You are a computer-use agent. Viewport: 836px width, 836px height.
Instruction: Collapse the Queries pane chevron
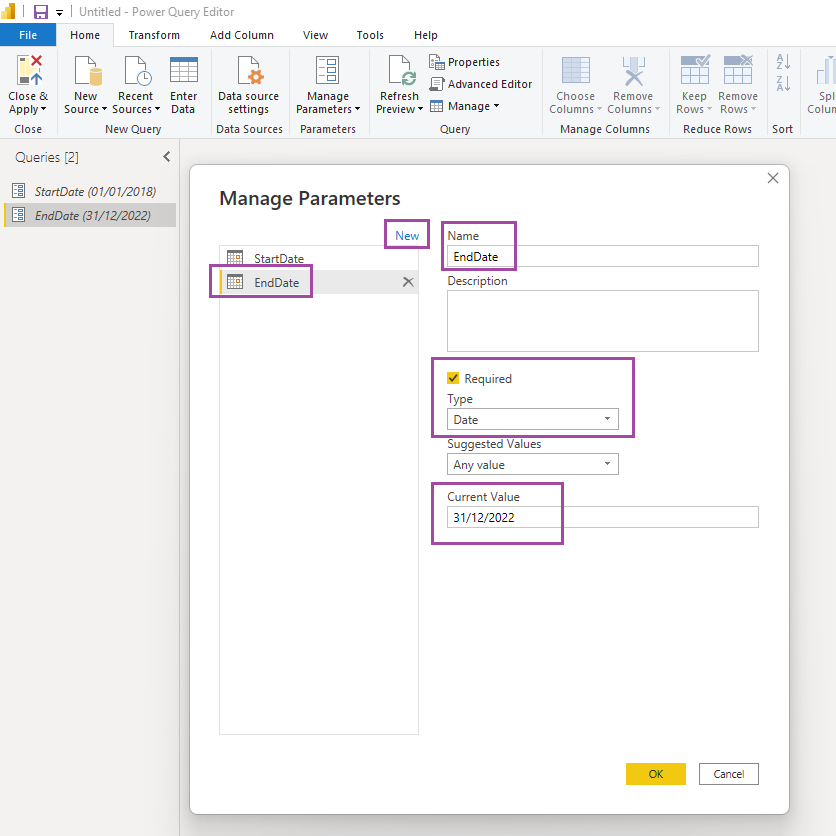[x=167, y=157]
